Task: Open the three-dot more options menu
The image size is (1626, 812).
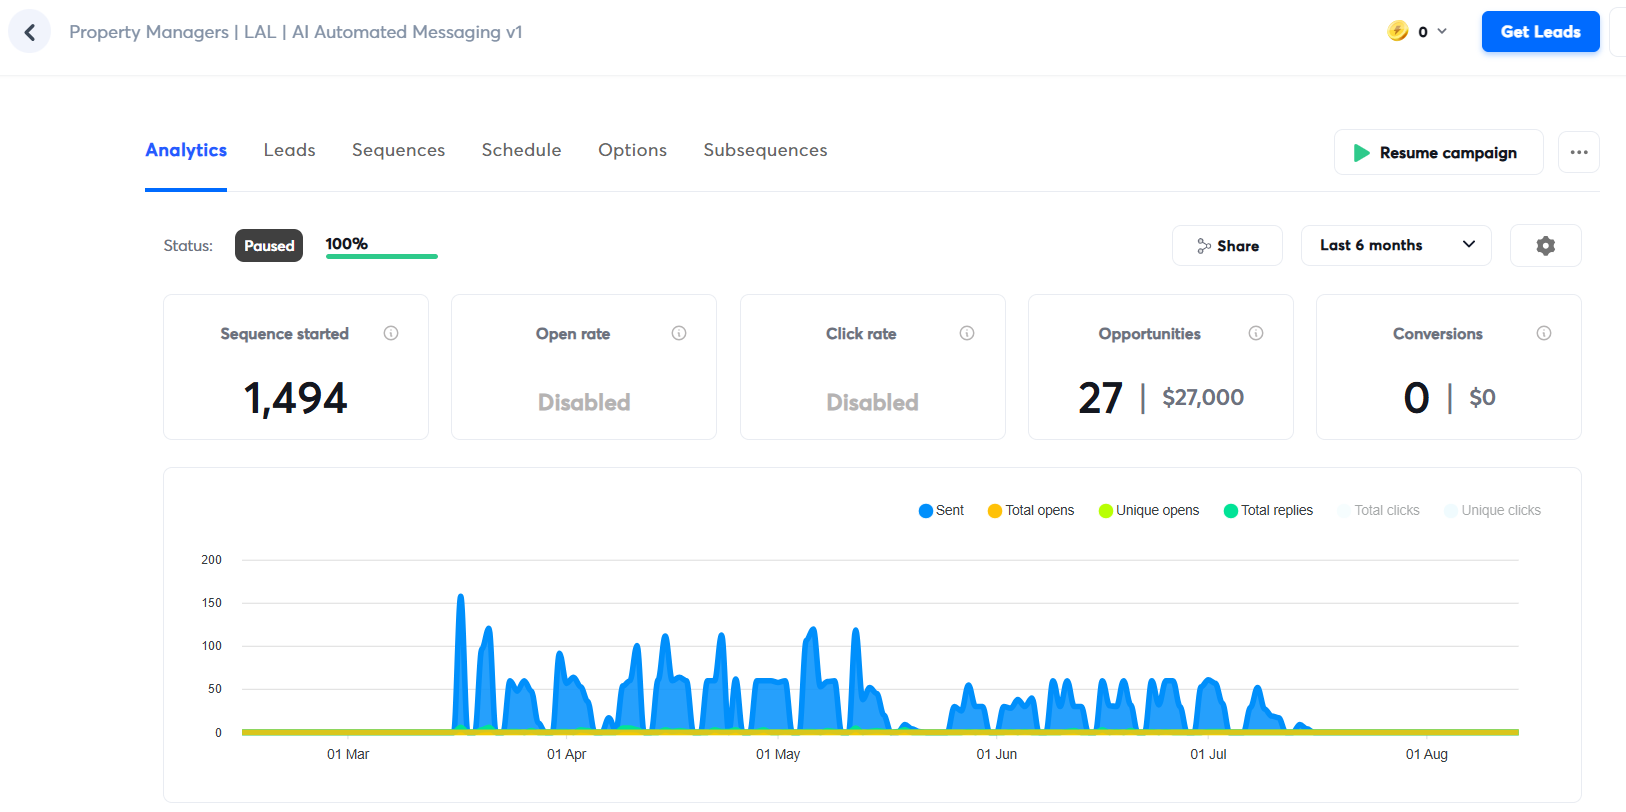Action: point(1578,152)
